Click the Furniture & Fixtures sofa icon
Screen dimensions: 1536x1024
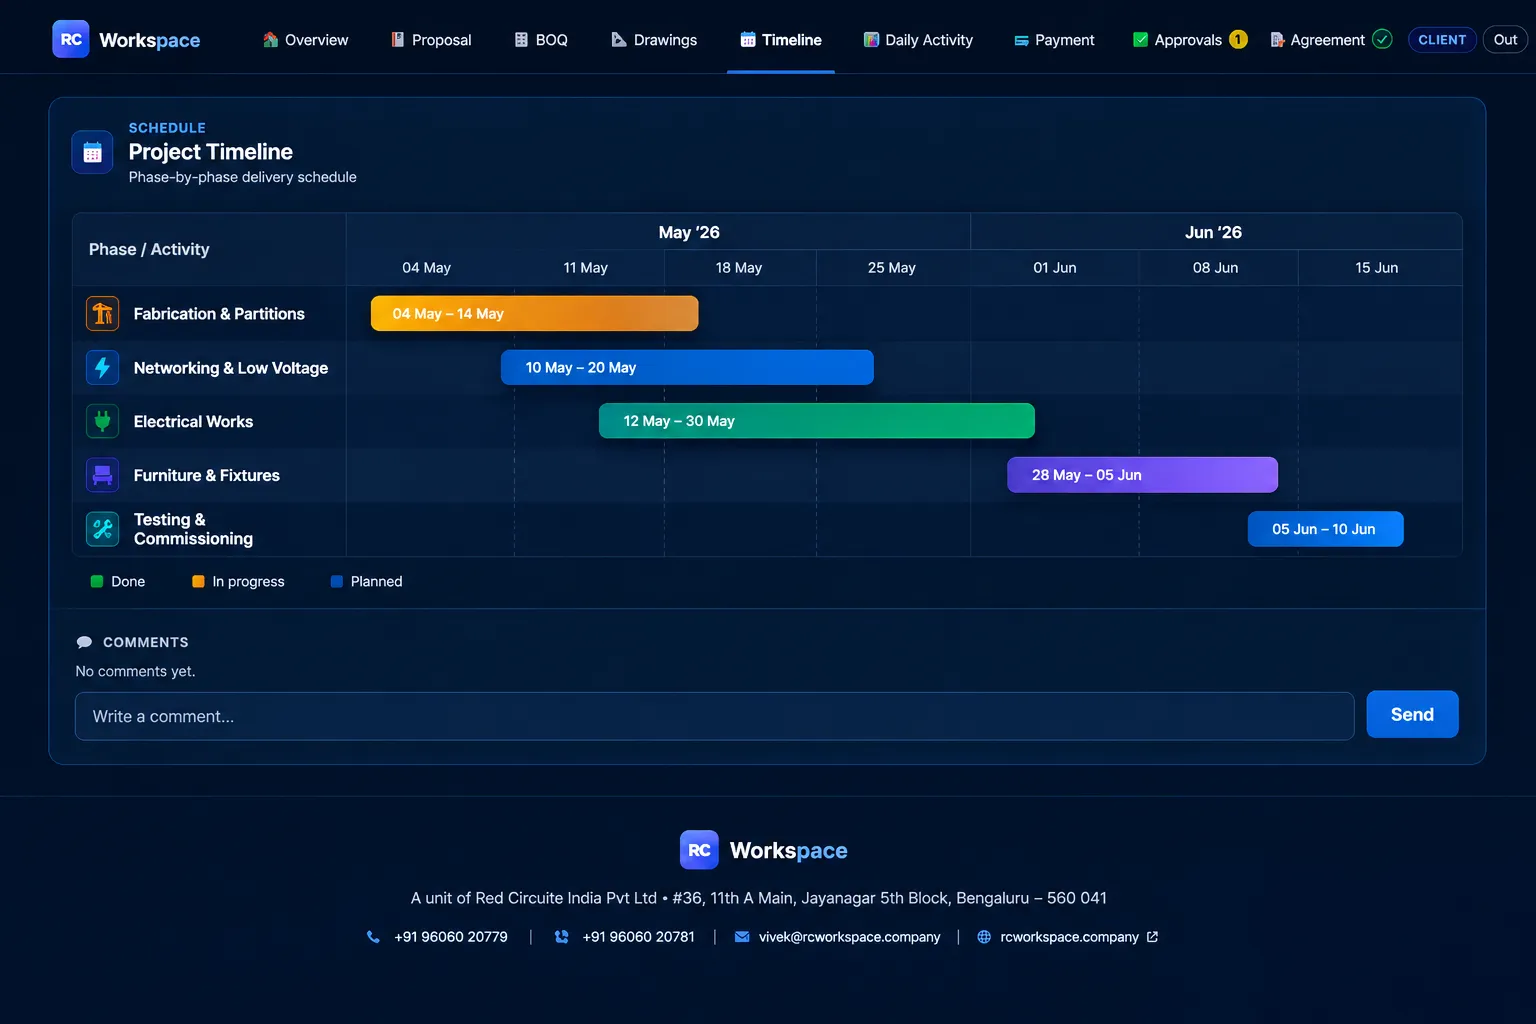(x=102, y=475)
